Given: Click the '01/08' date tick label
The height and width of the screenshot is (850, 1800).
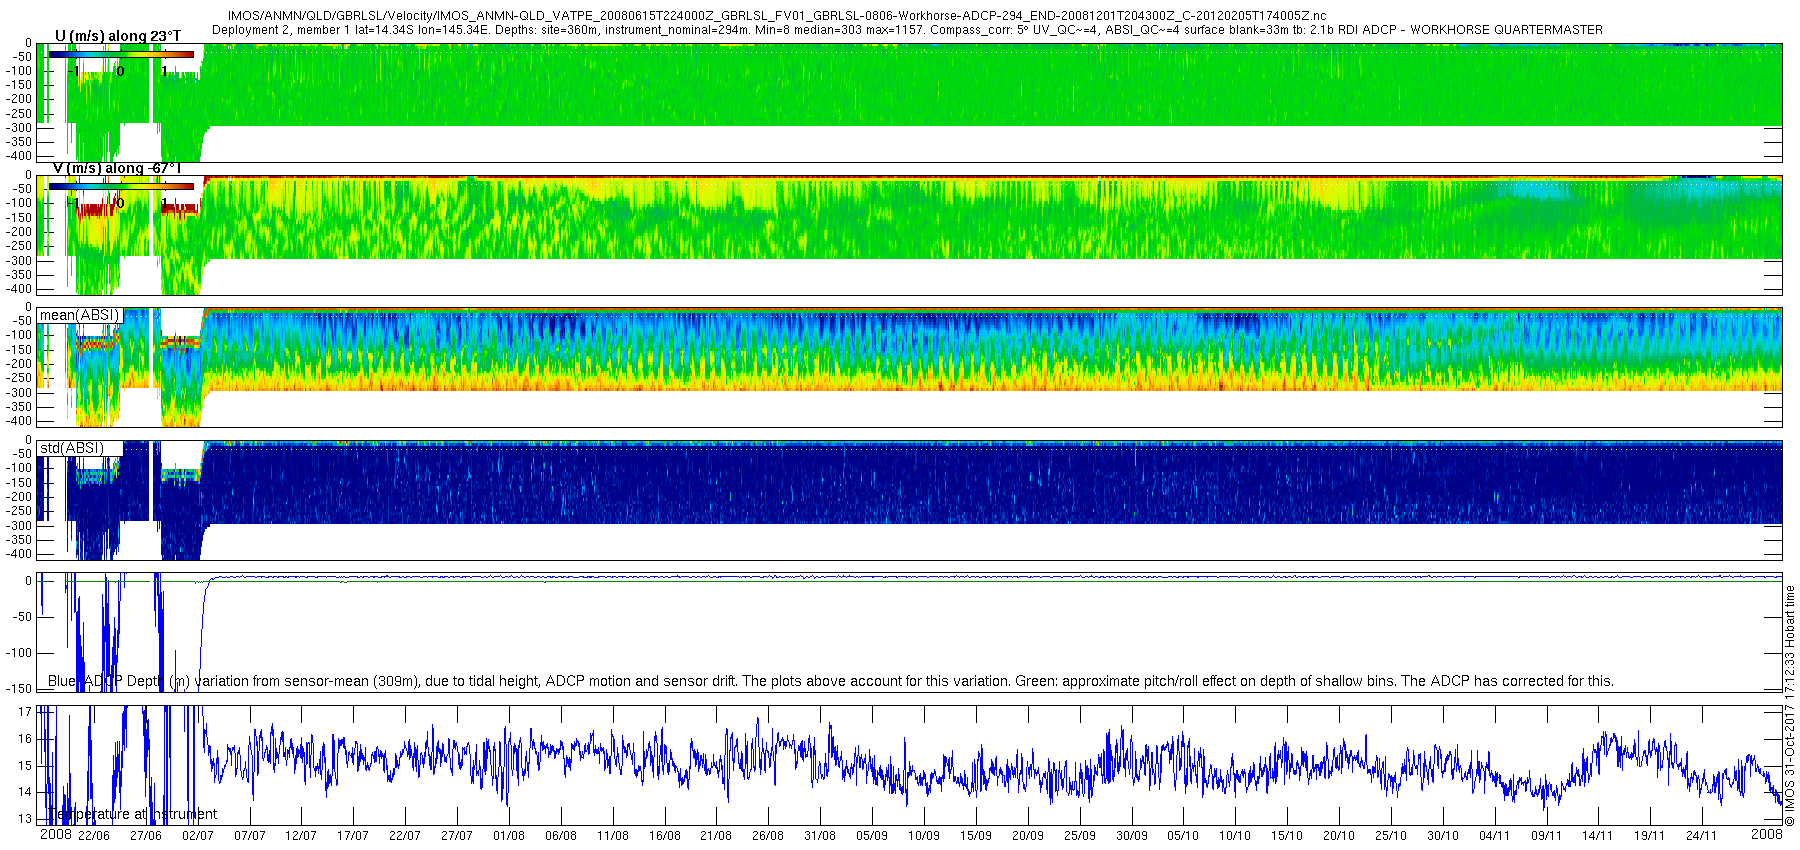Looking at the screenshot, I should coord(509,836).
